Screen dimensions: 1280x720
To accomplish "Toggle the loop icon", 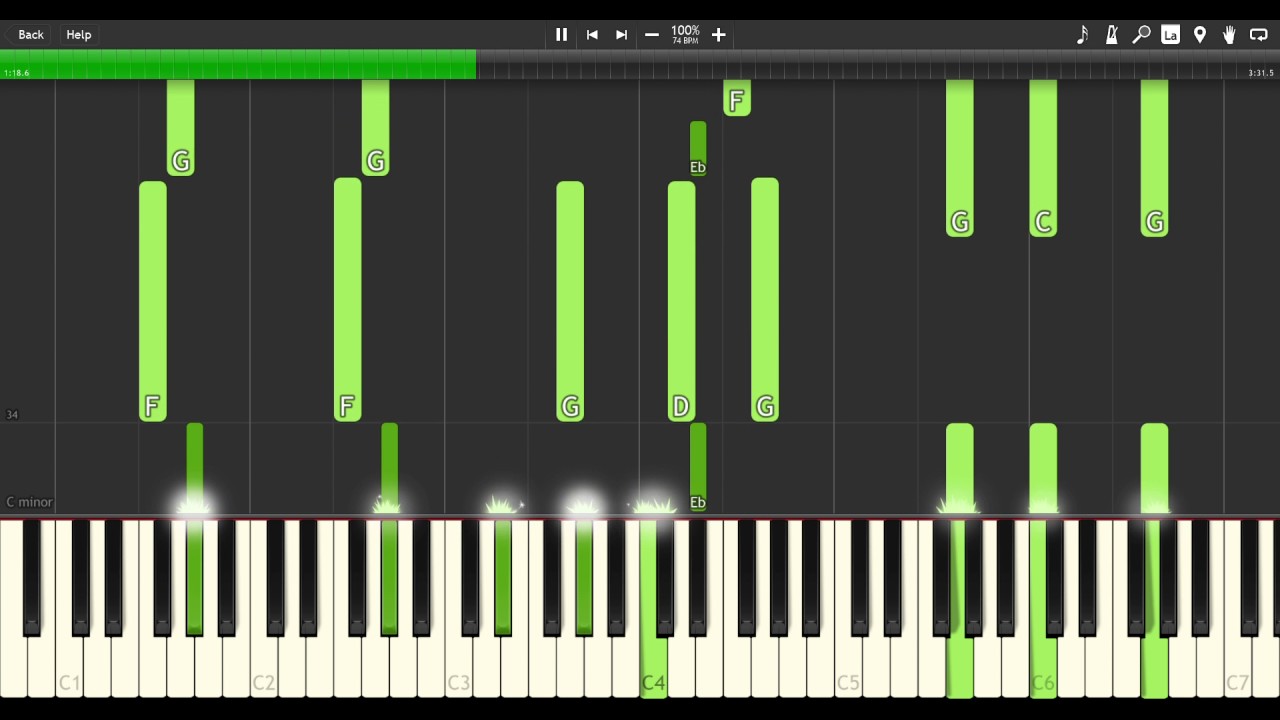I will click(1259, 34).
